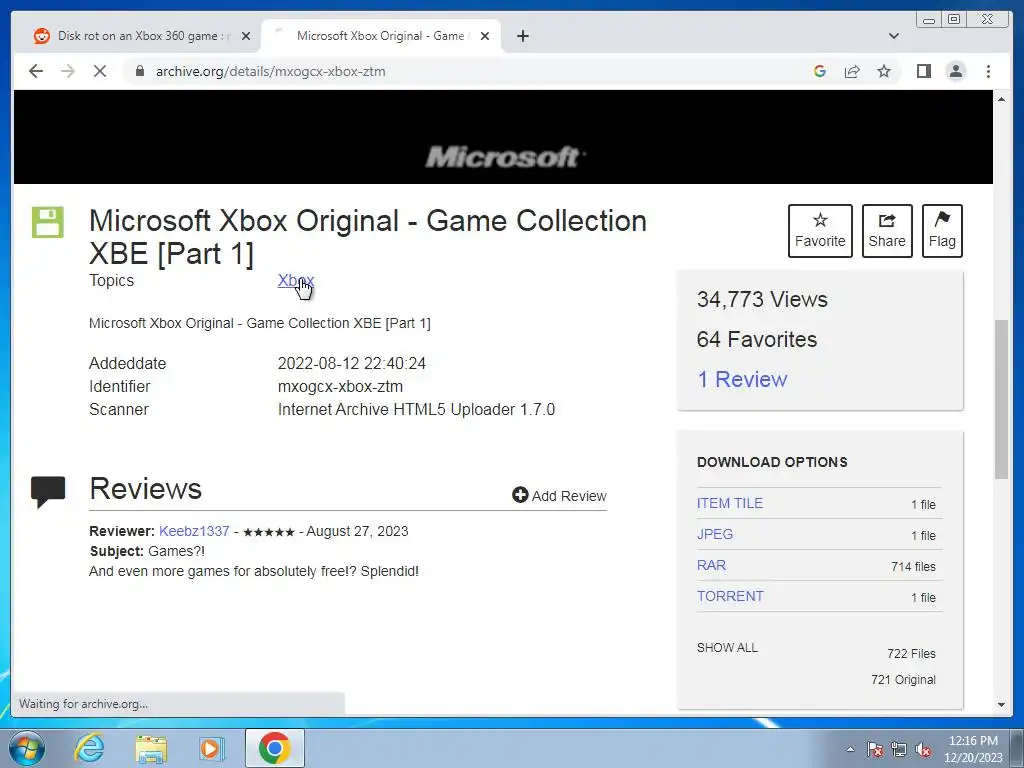Select the Microsoft Xbox Original tab
The image size is (1024, 768).
381,36
